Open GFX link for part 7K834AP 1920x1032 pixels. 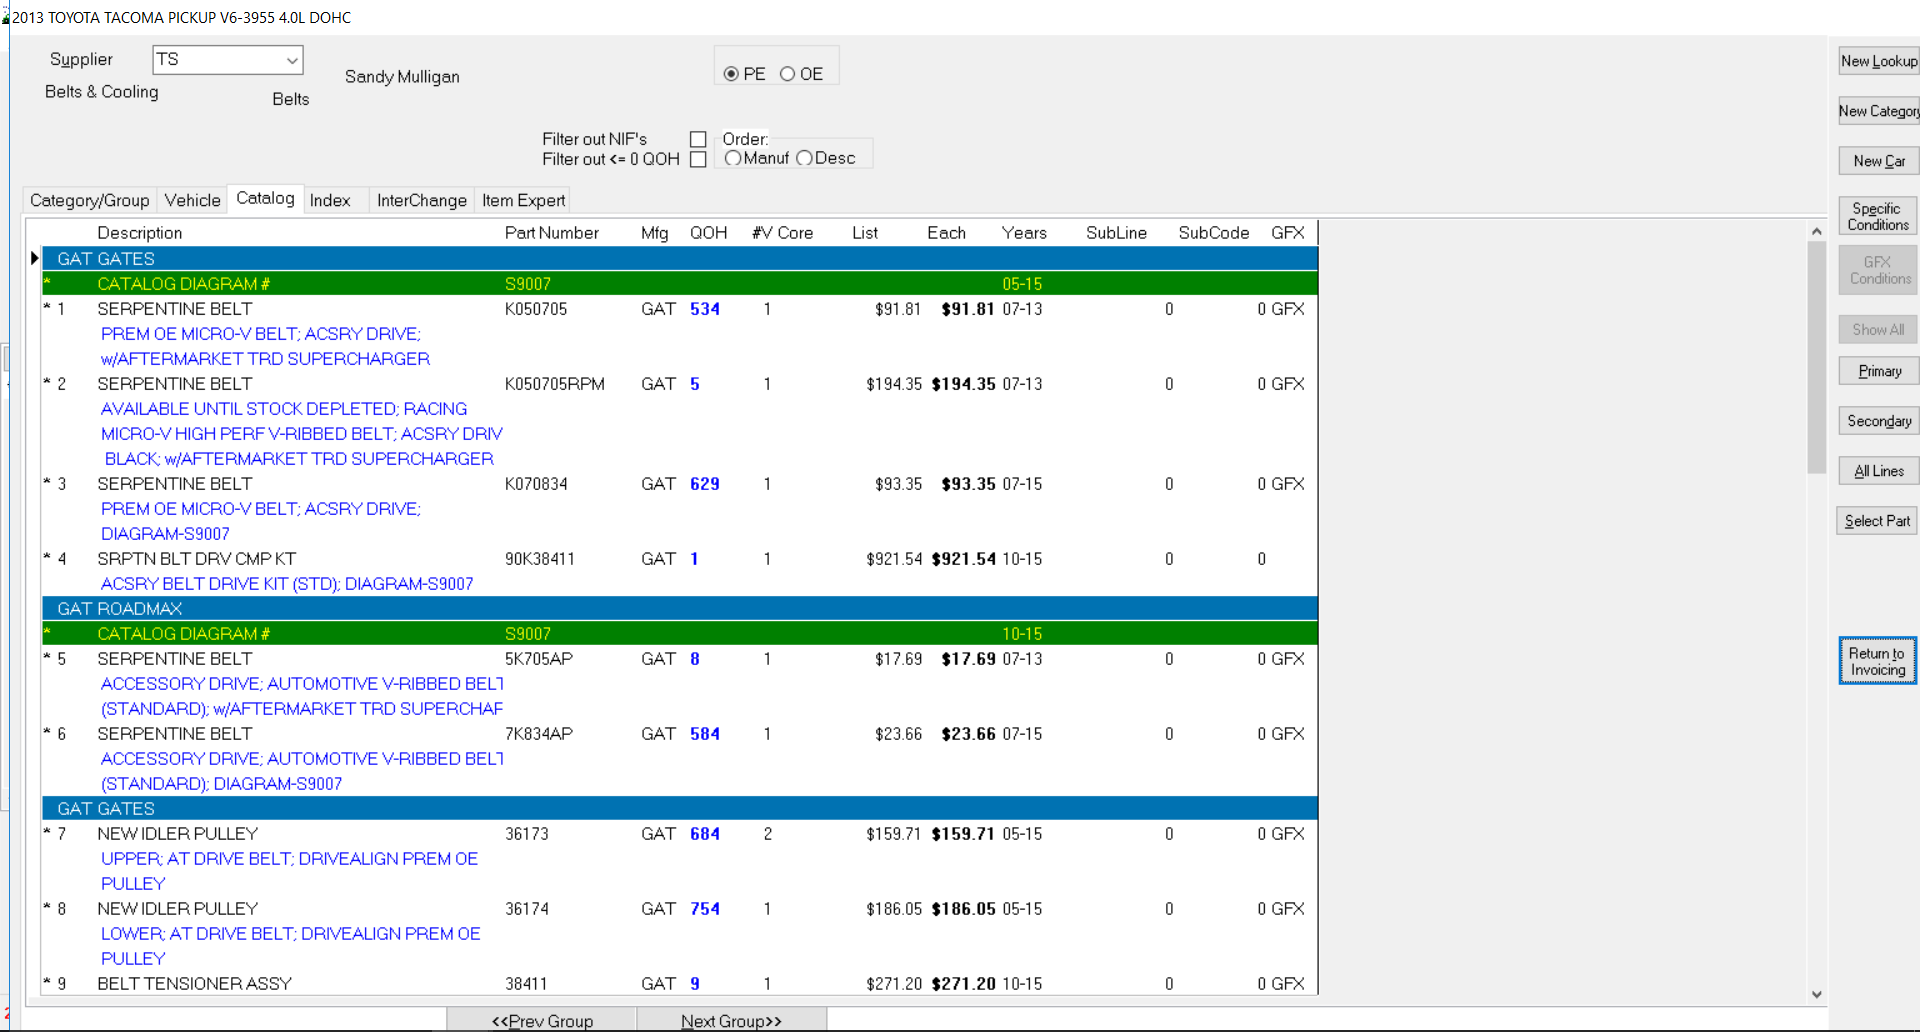coord(1287,734)
